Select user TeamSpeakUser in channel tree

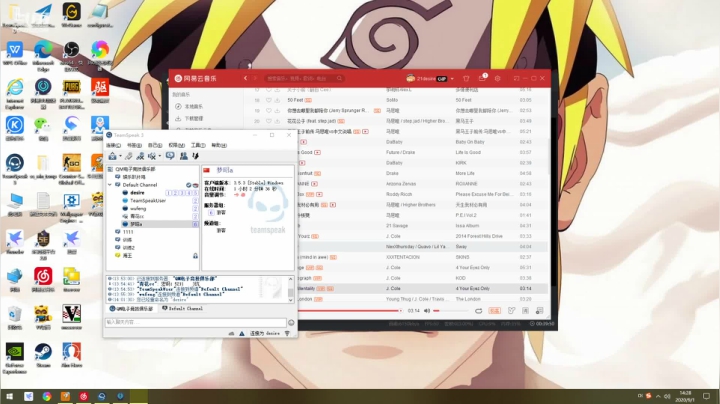click(x=148, y=201)
